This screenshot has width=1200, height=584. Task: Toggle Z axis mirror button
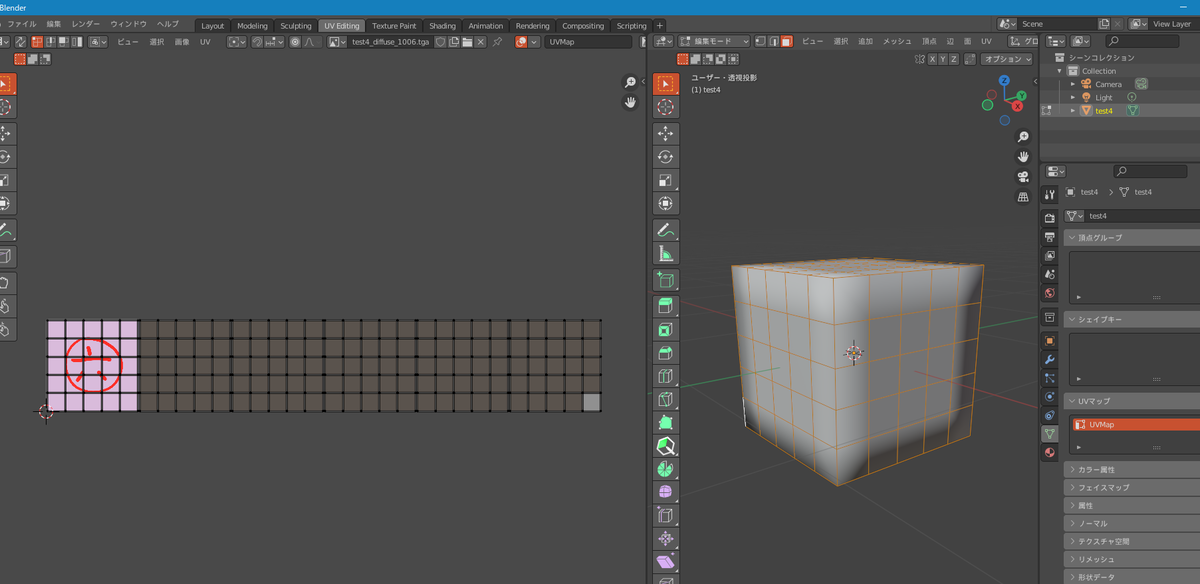[x=955, y=59]
